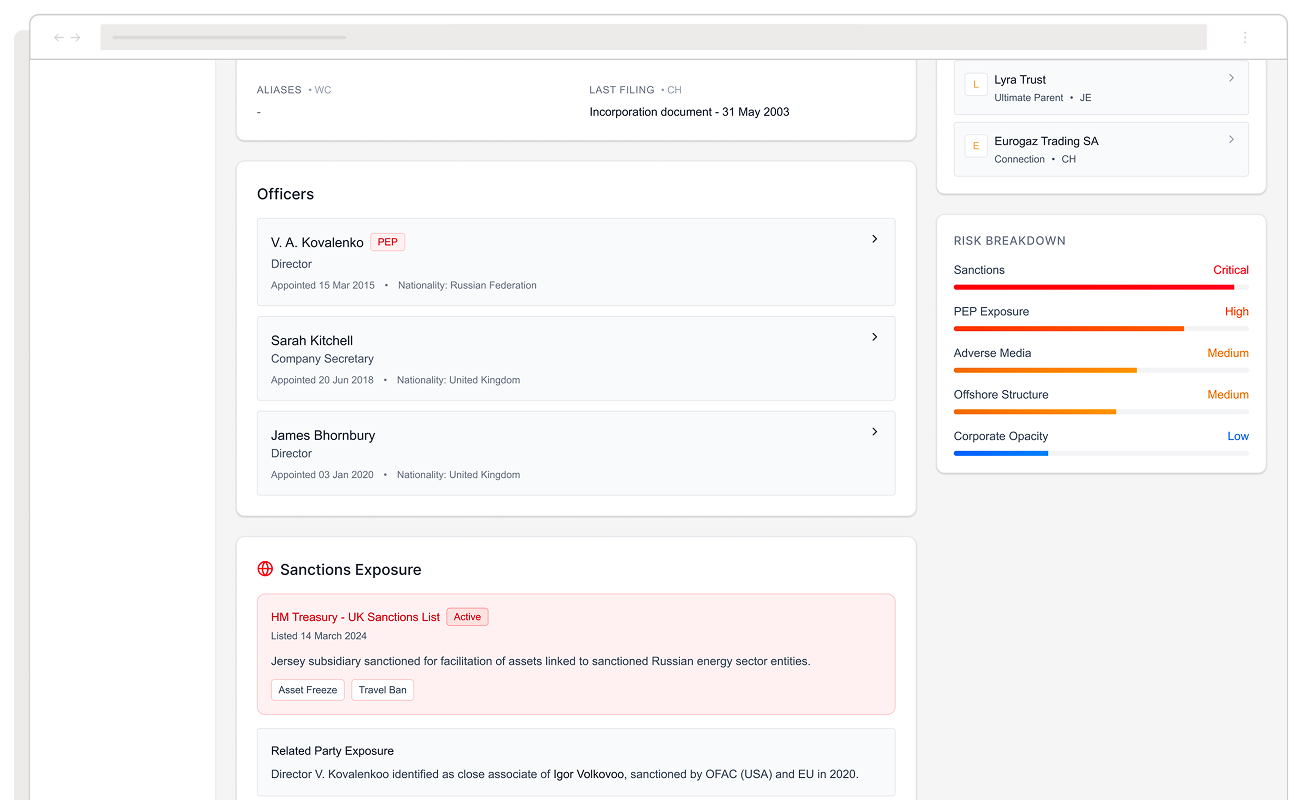The width and height of the screenshot is (1300, 800).
Task: Click Eurogaz Trading SA name
Action: pos(1046,141)
